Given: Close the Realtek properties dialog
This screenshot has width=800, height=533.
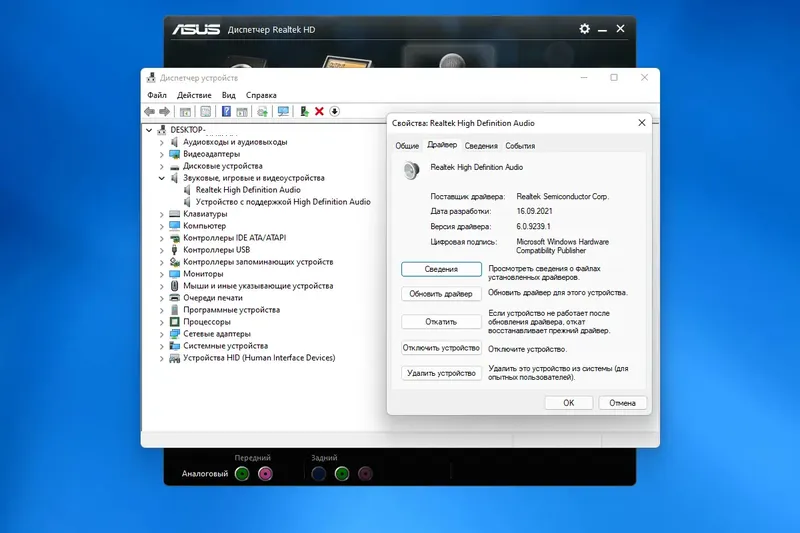Looking at the screenshot, I should click(642, 123).
